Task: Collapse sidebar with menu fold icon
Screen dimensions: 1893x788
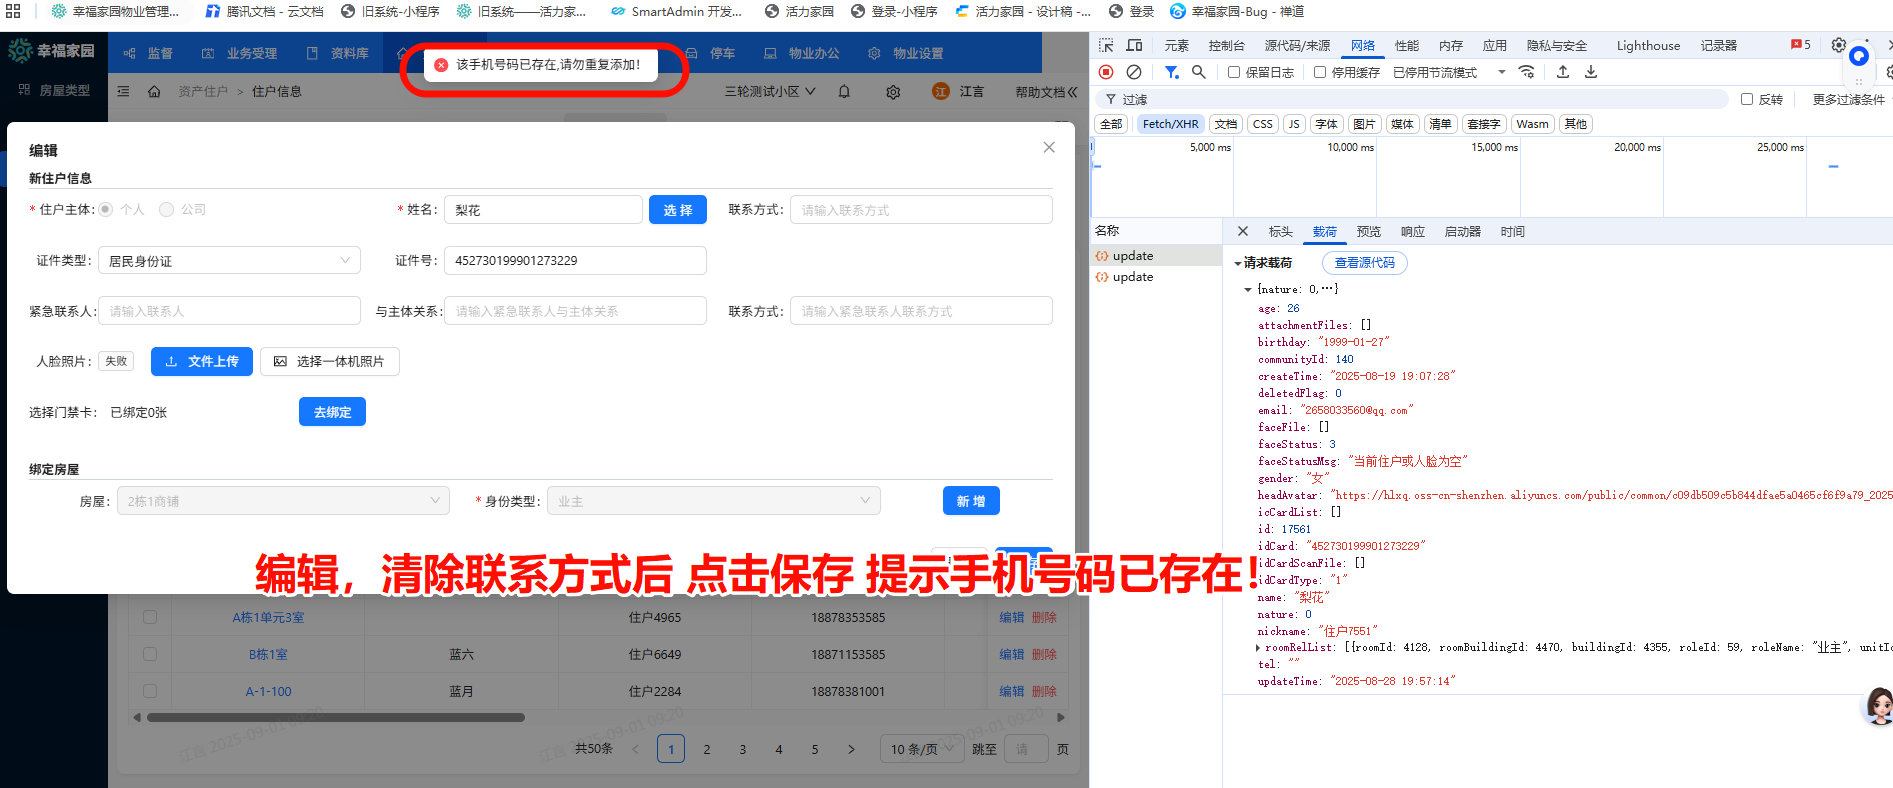Action: click(x=124, y=91)
